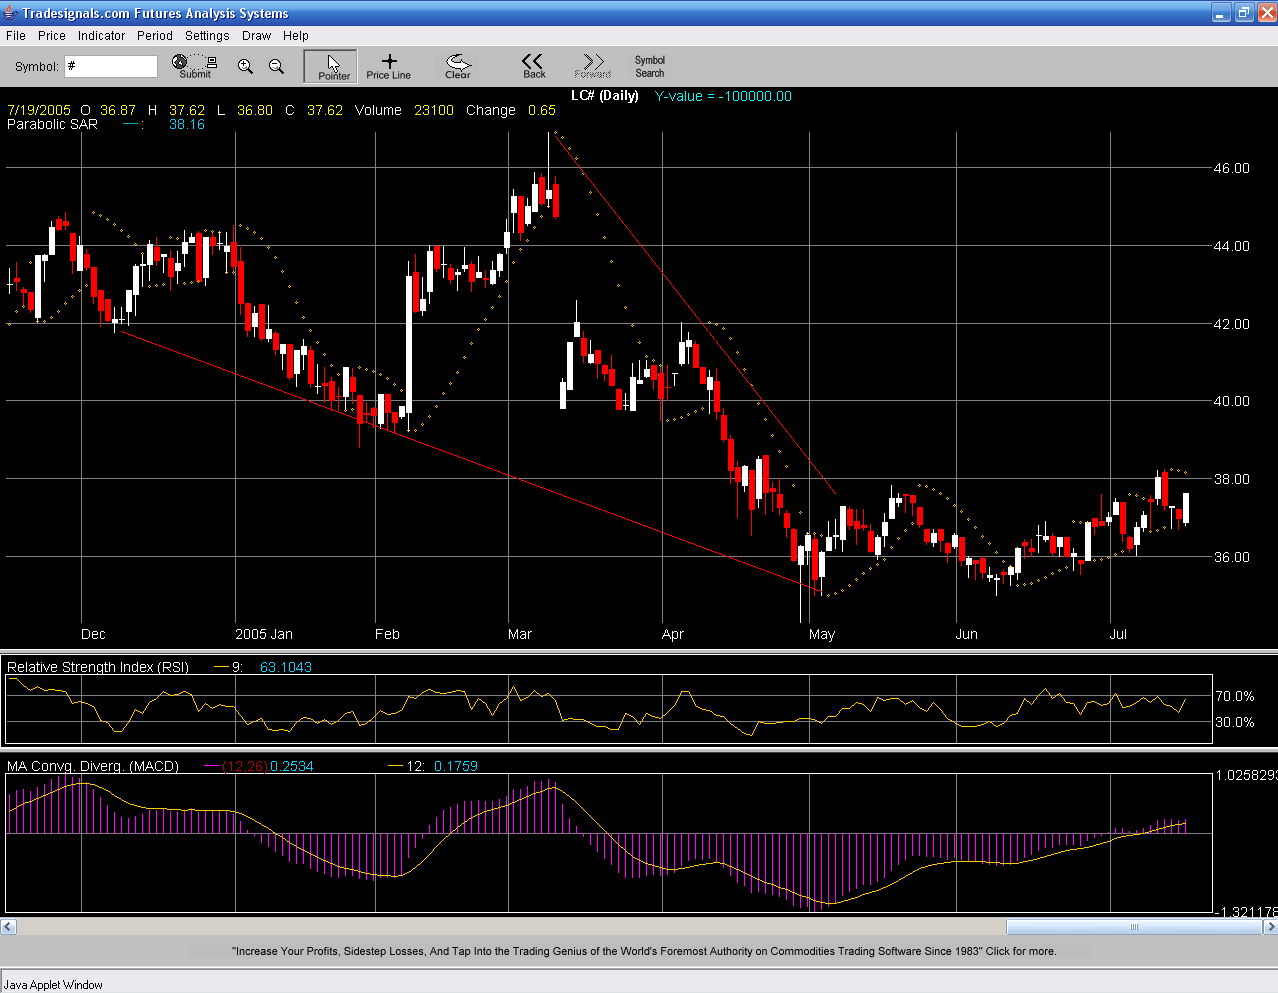Click the scrollbar left arrow
The image size is (1278, 993).
coord(8,927)
